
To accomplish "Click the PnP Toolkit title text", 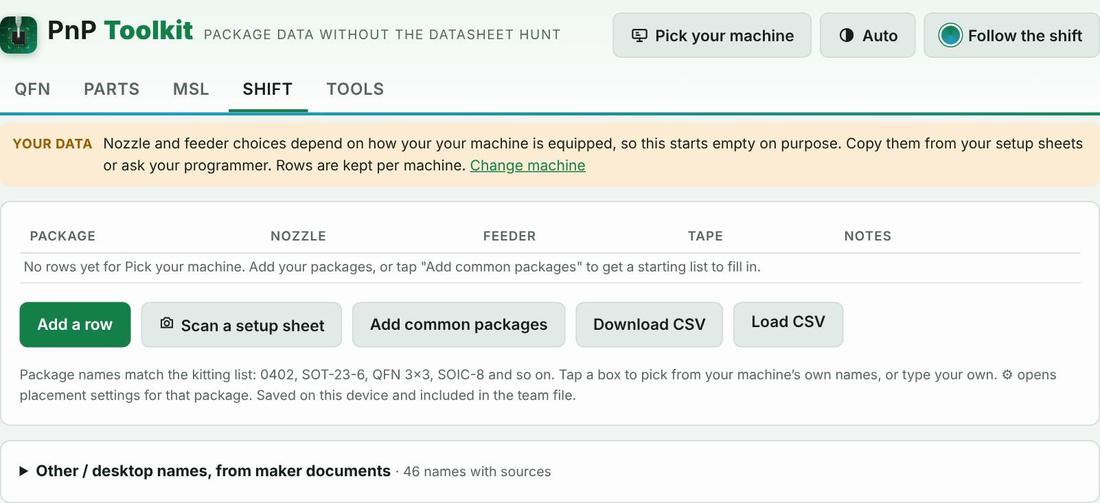I will point(120,31).
